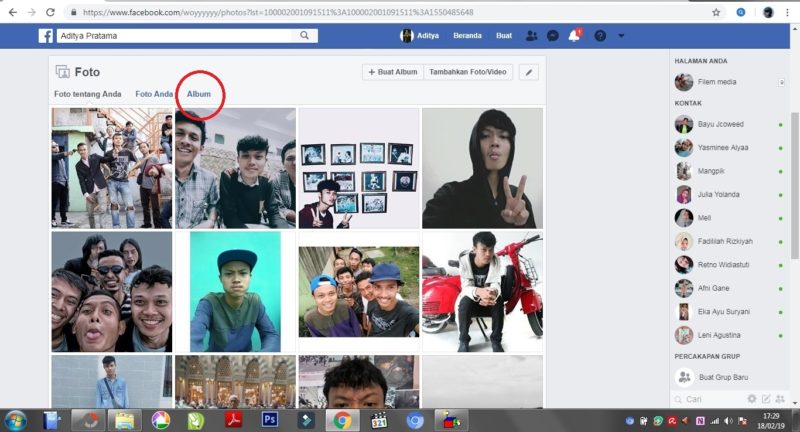Screen dimensions: 800x432
Task: Open chat with Meli
Action: point(705,218)
